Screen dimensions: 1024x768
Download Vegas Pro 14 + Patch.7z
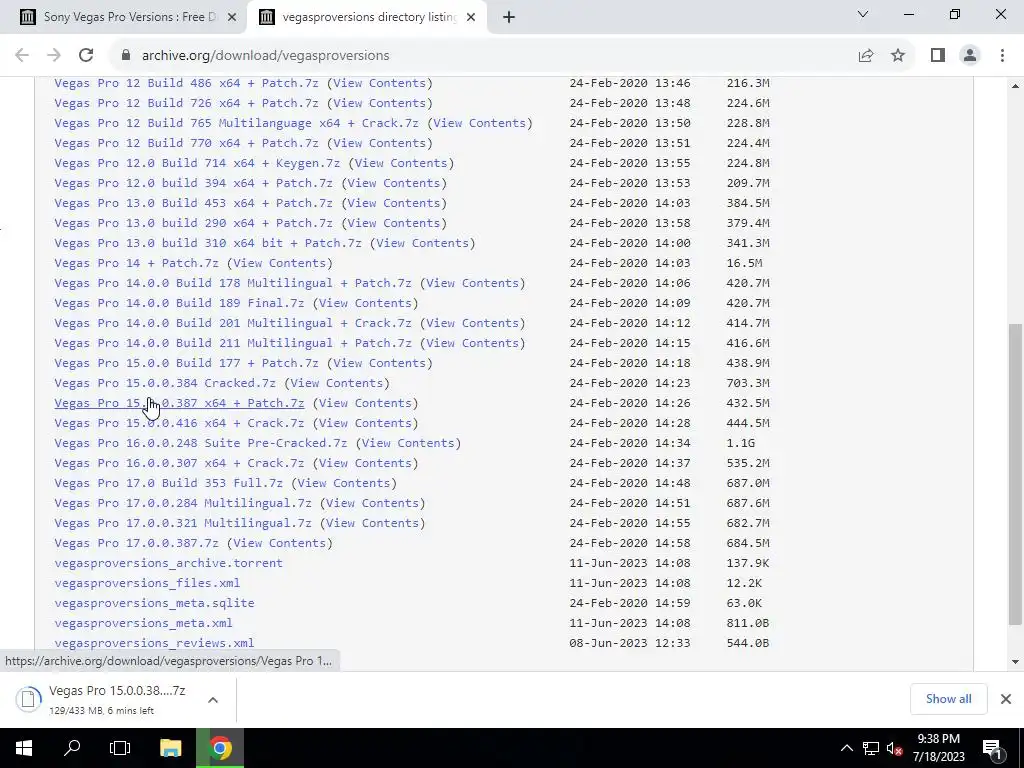pyautogui.click(x=136, y=263)
